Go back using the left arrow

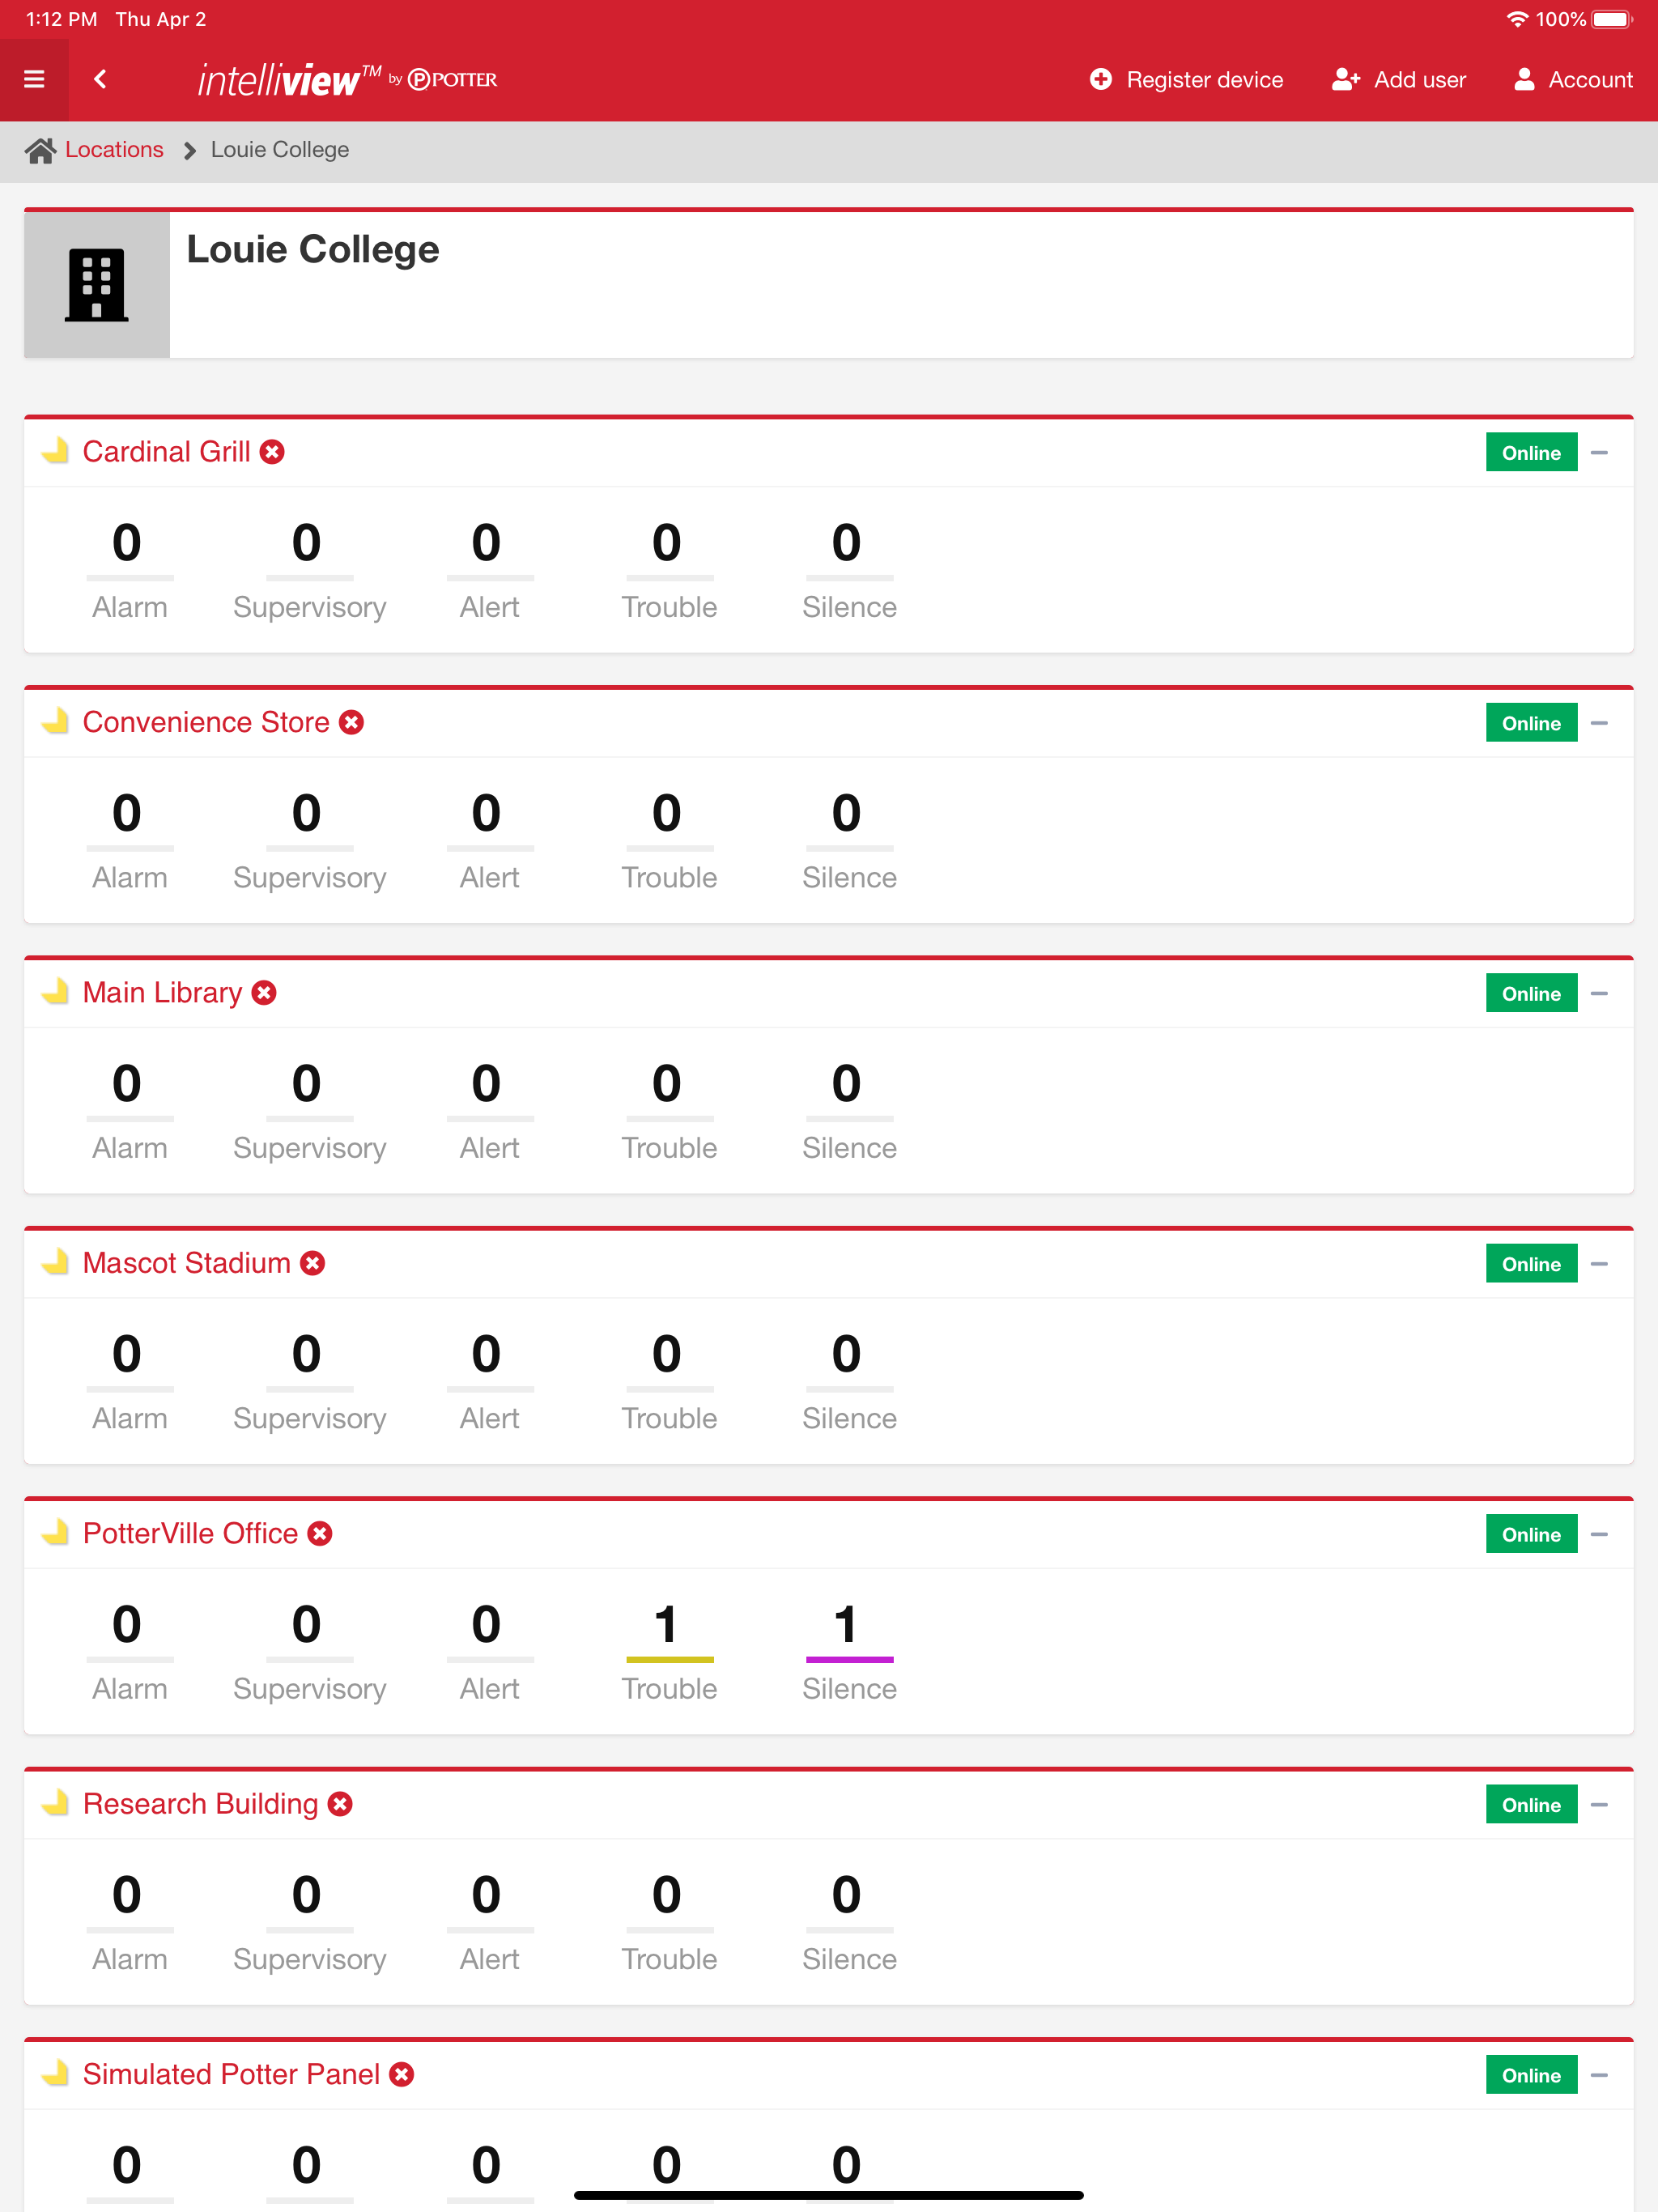point(100,79)
